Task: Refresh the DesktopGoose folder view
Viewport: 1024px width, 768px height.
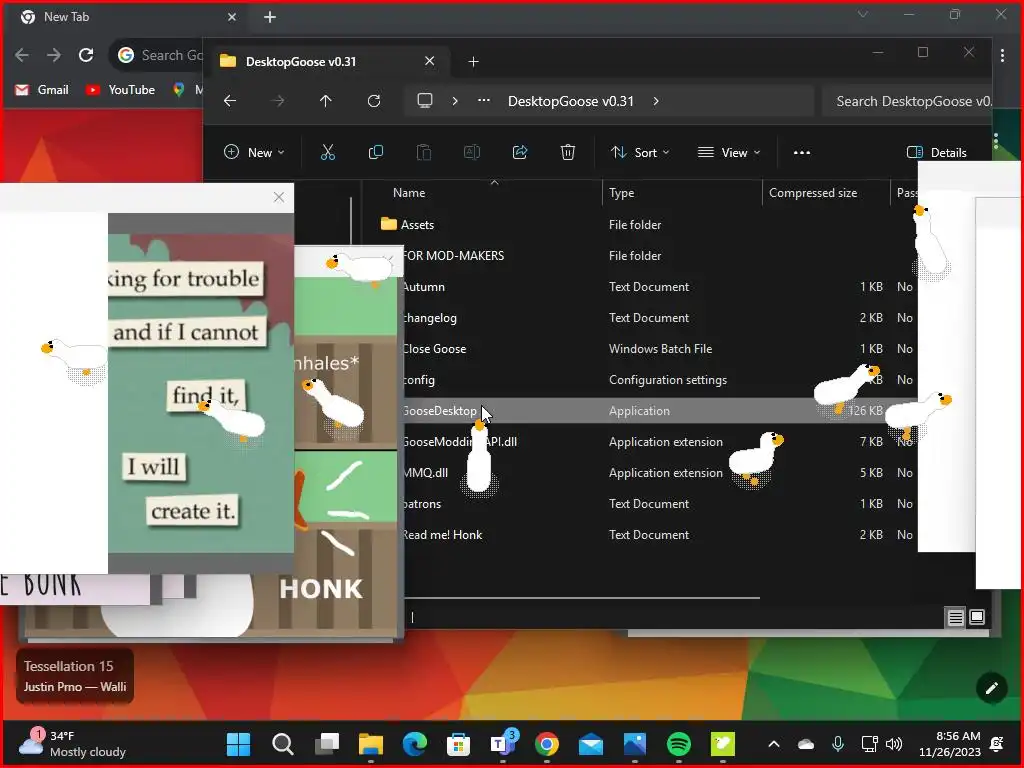Action: click(374, 101)
